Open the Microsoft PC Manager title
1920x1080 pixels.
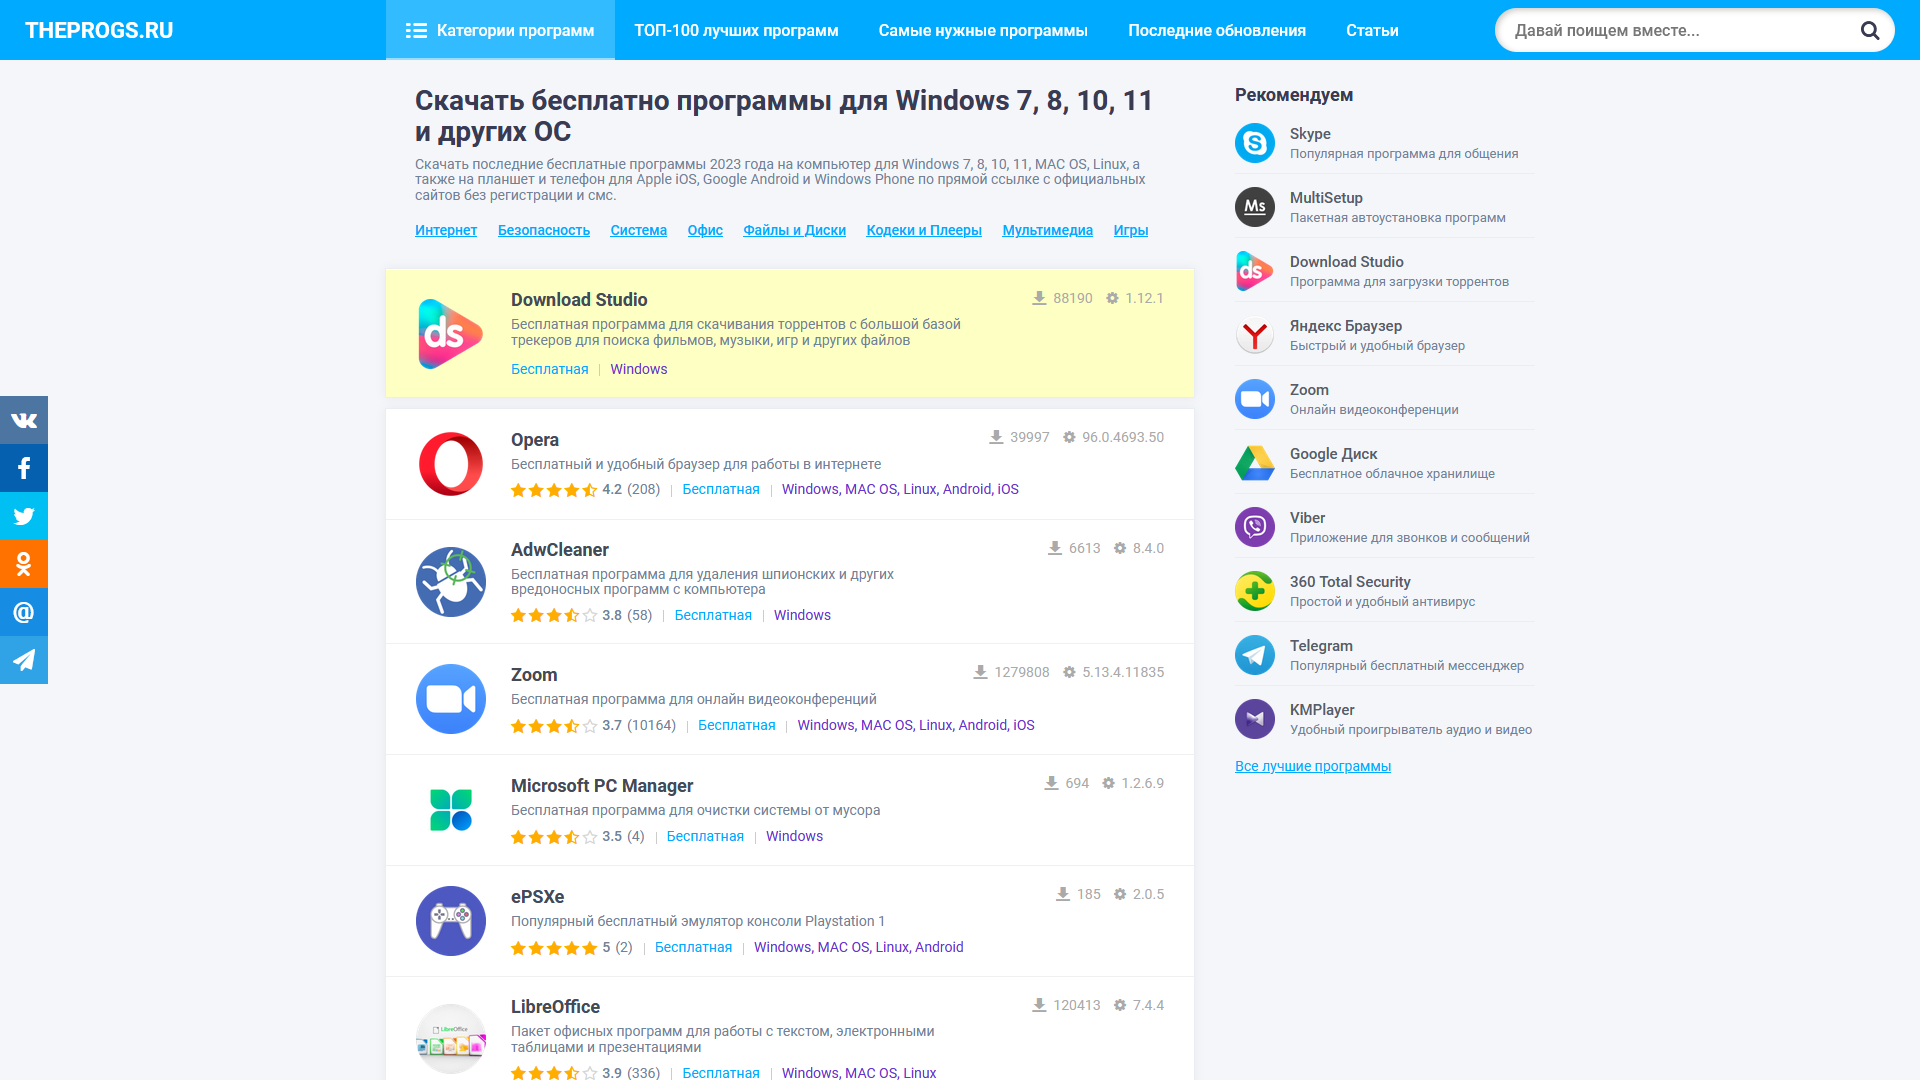[x=602, y=786]
